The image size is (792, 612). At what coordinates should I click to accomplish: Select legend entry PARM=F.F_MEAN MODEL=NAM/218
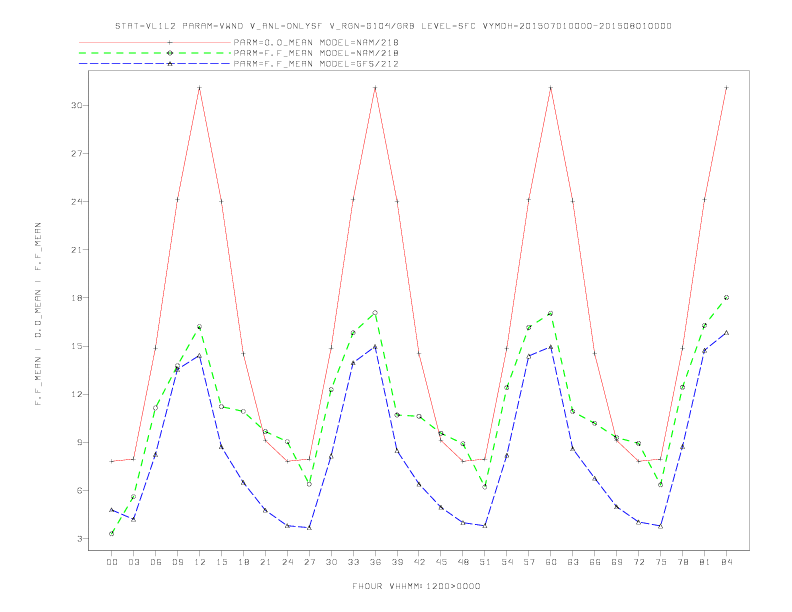pyautogui.click(x=316, y=53)
